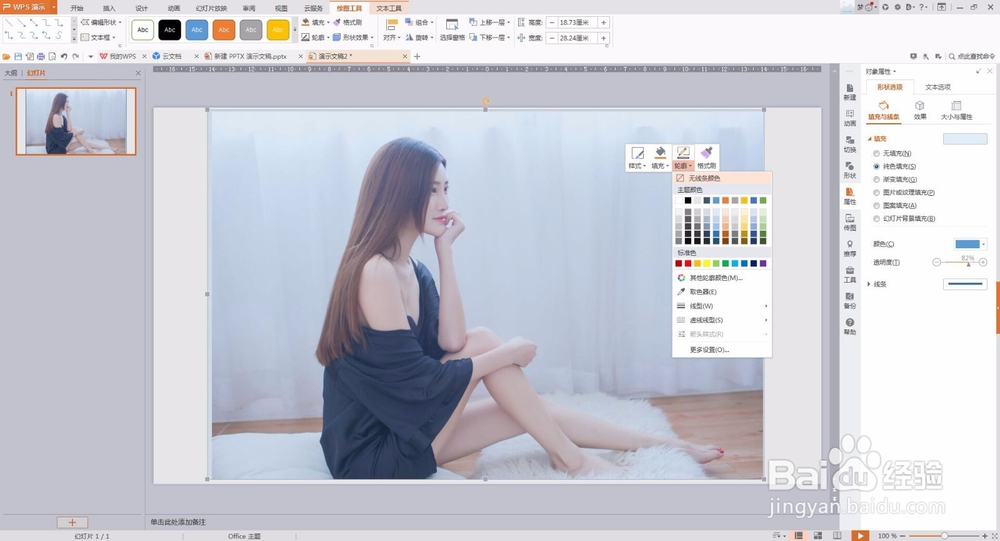Open the 推荐 sidebar icon

849,249
